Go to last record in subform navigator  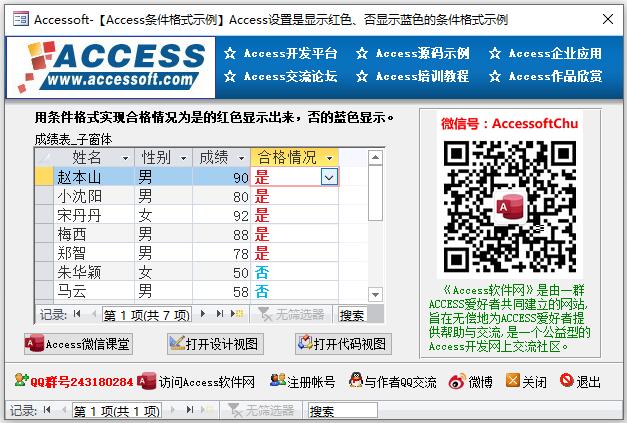[220, 314]
